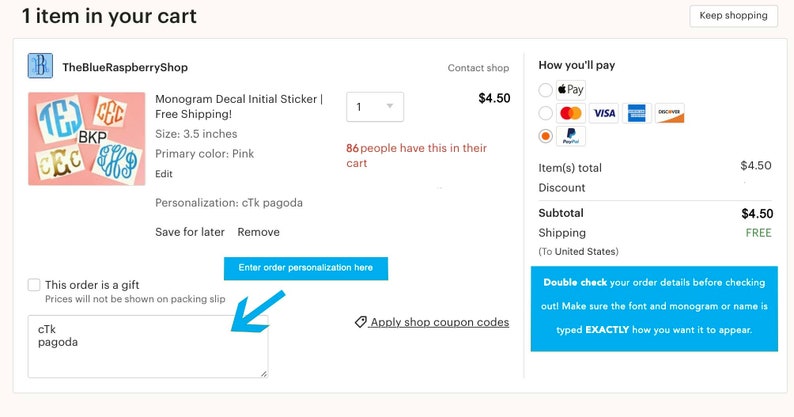Open Contact shop link
794x417 pixels.
(x=478, y=68)
